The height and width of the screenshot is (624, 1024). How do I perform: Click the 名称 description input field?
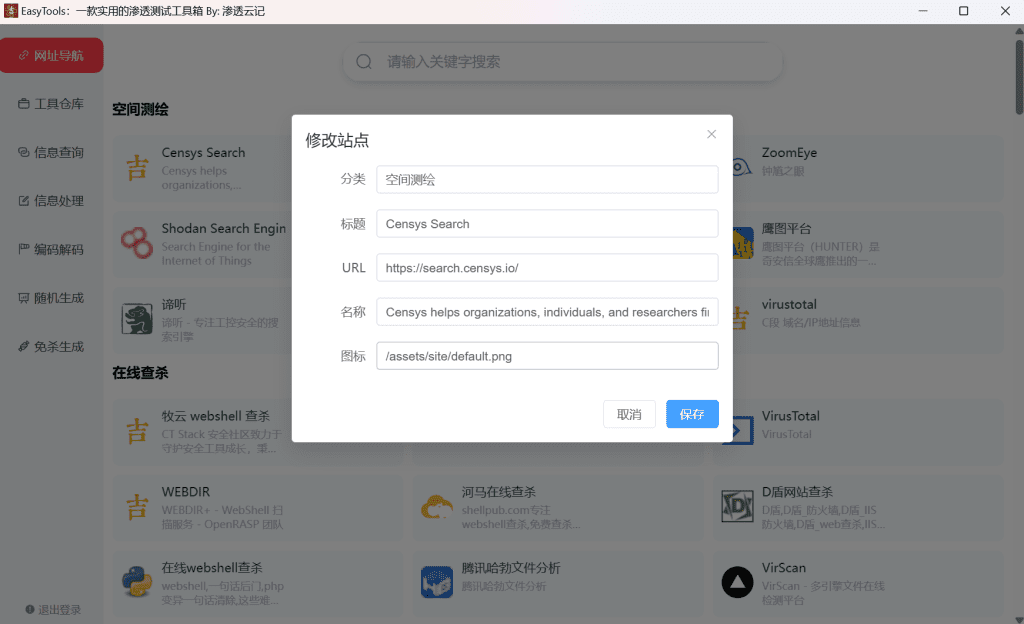pos(547,312)
